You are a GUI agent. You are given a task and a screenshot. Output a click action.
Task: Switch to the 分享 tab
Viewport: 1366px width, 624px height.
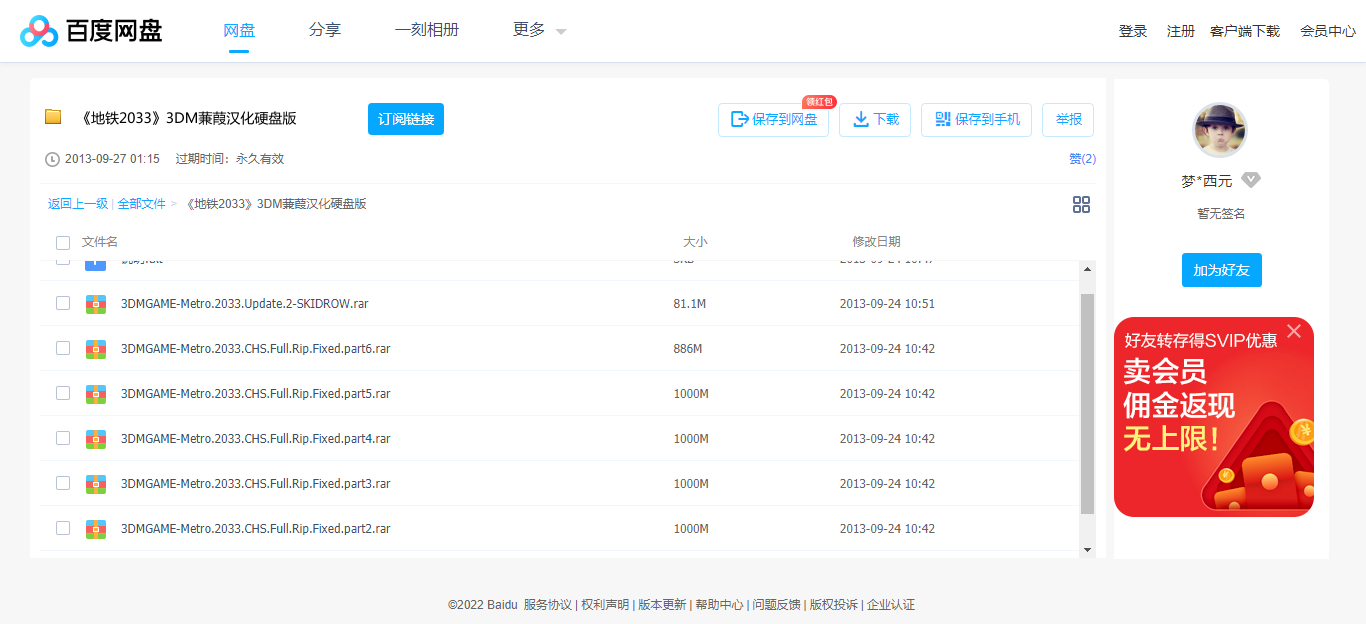click(324, 30)
